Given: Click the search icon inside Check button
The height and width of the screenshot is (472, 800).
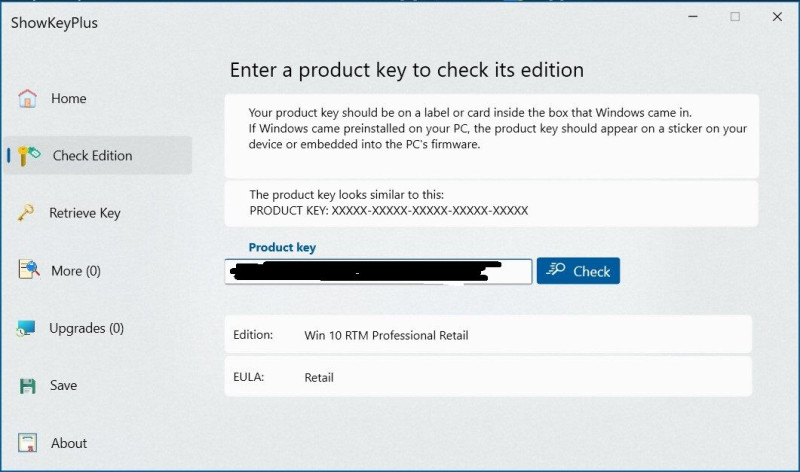Looking at the screenshot, I should pos(556,269).
